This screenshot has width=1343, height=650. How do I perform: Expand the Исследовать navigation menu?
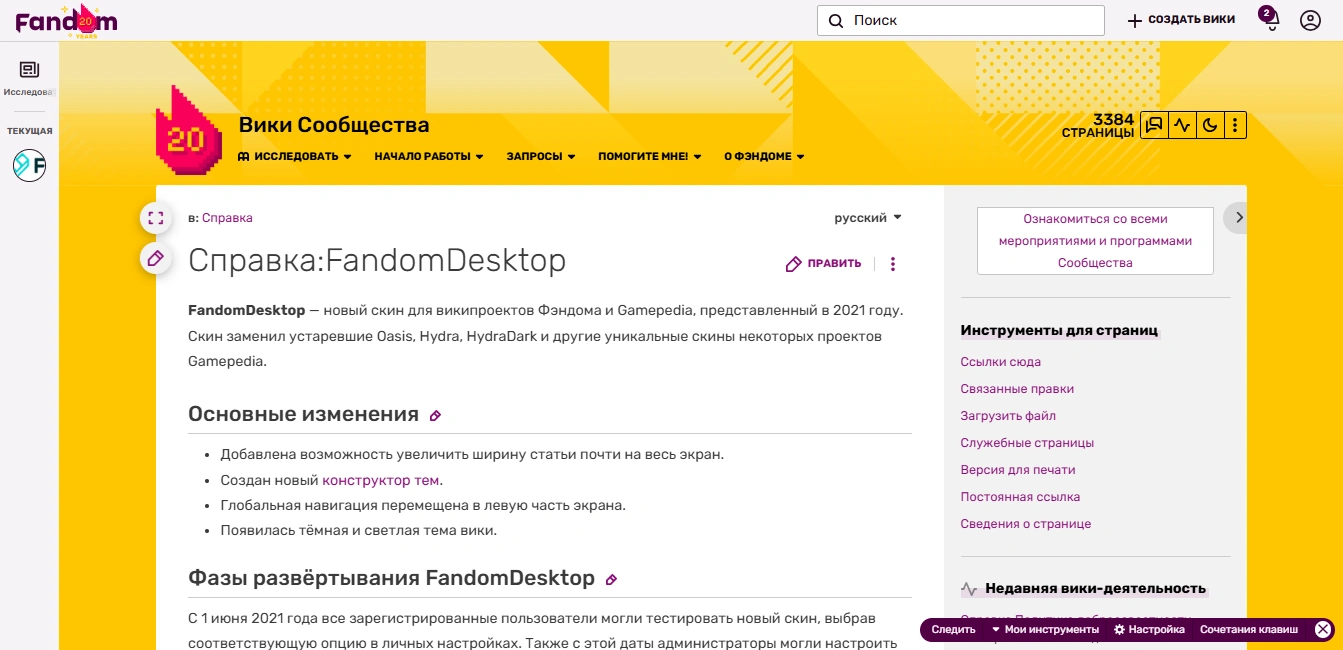coord(295,156)
